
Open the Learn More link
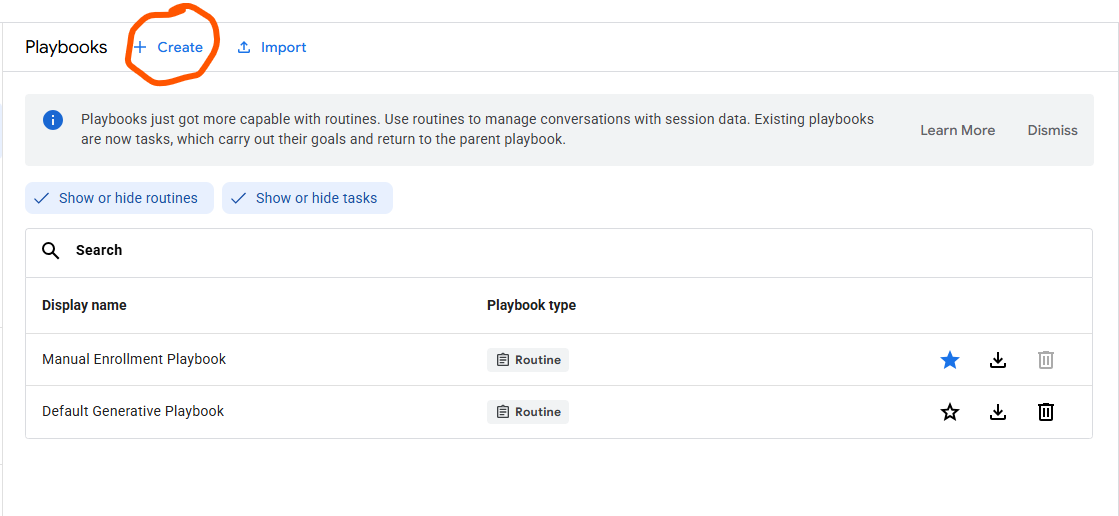[x=957, y=130]
